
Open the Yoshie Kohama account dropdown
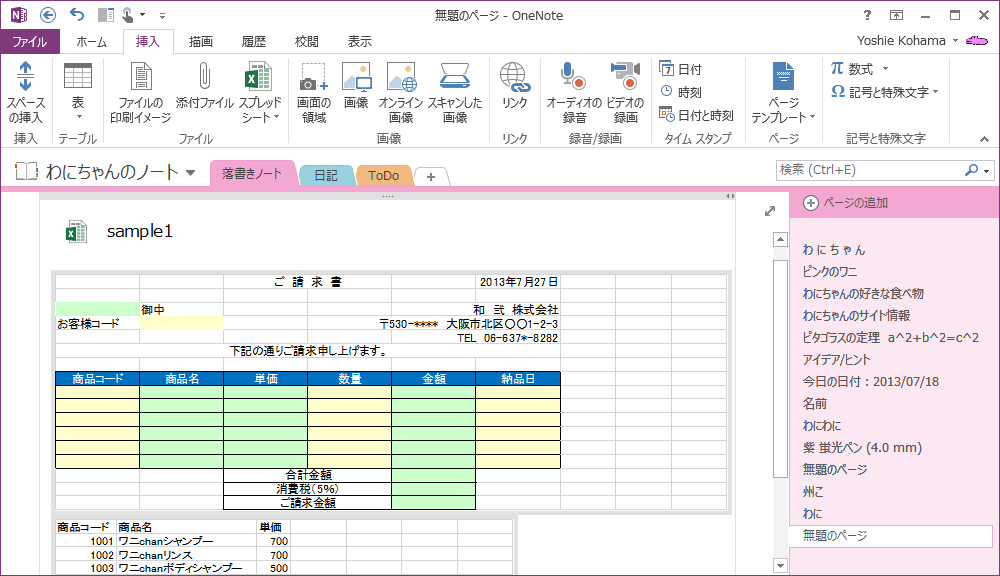[x=955, y=41]
